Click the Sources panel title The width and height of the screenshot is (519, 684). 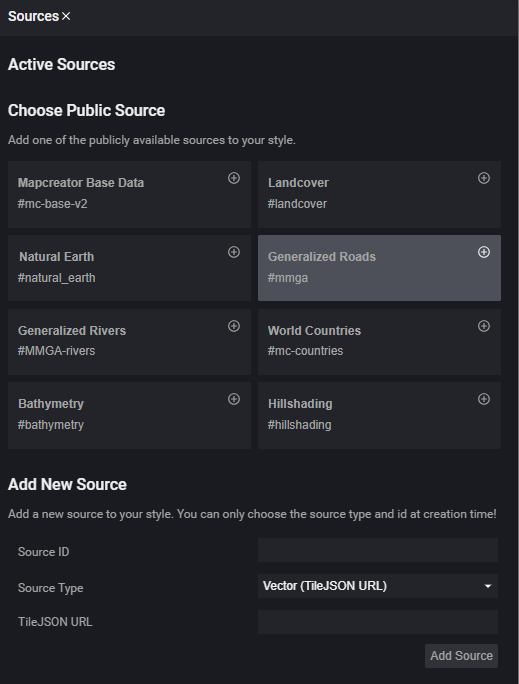[x=33, y=16]
